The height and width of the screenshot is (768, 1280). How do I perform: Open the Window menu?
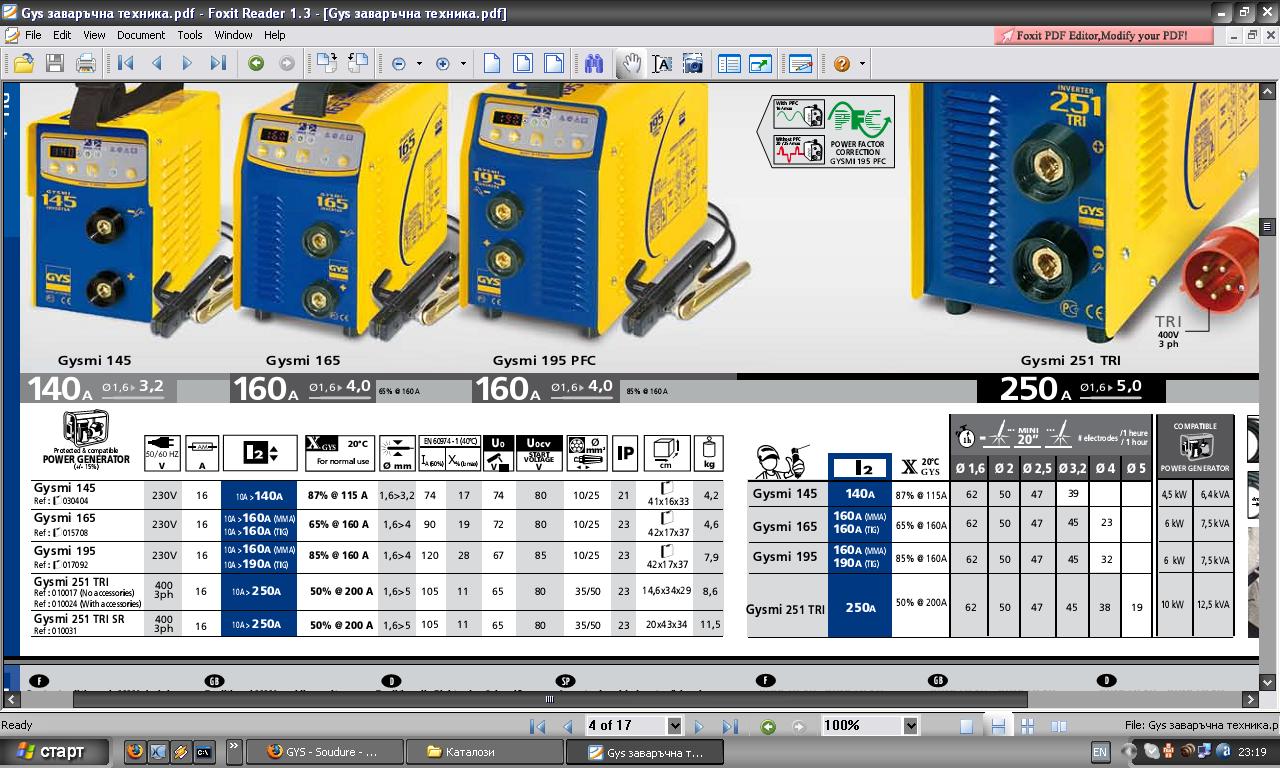coord(233,35)
